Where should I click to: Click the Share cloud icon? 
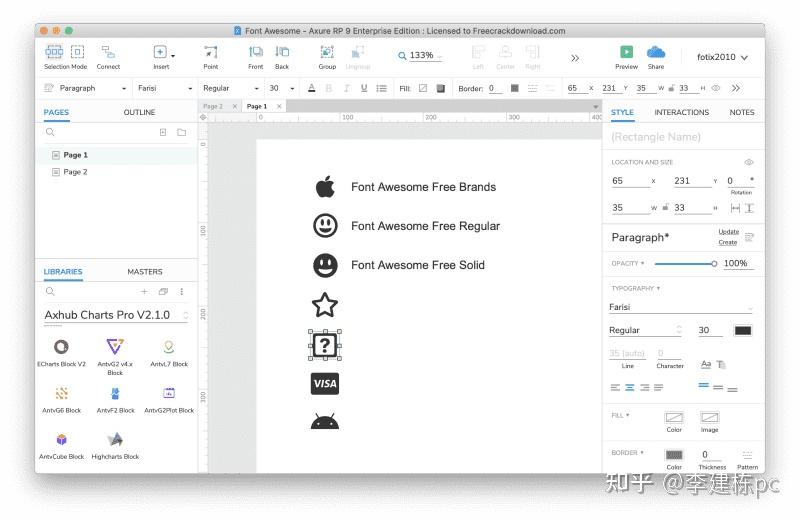point(656,52)
